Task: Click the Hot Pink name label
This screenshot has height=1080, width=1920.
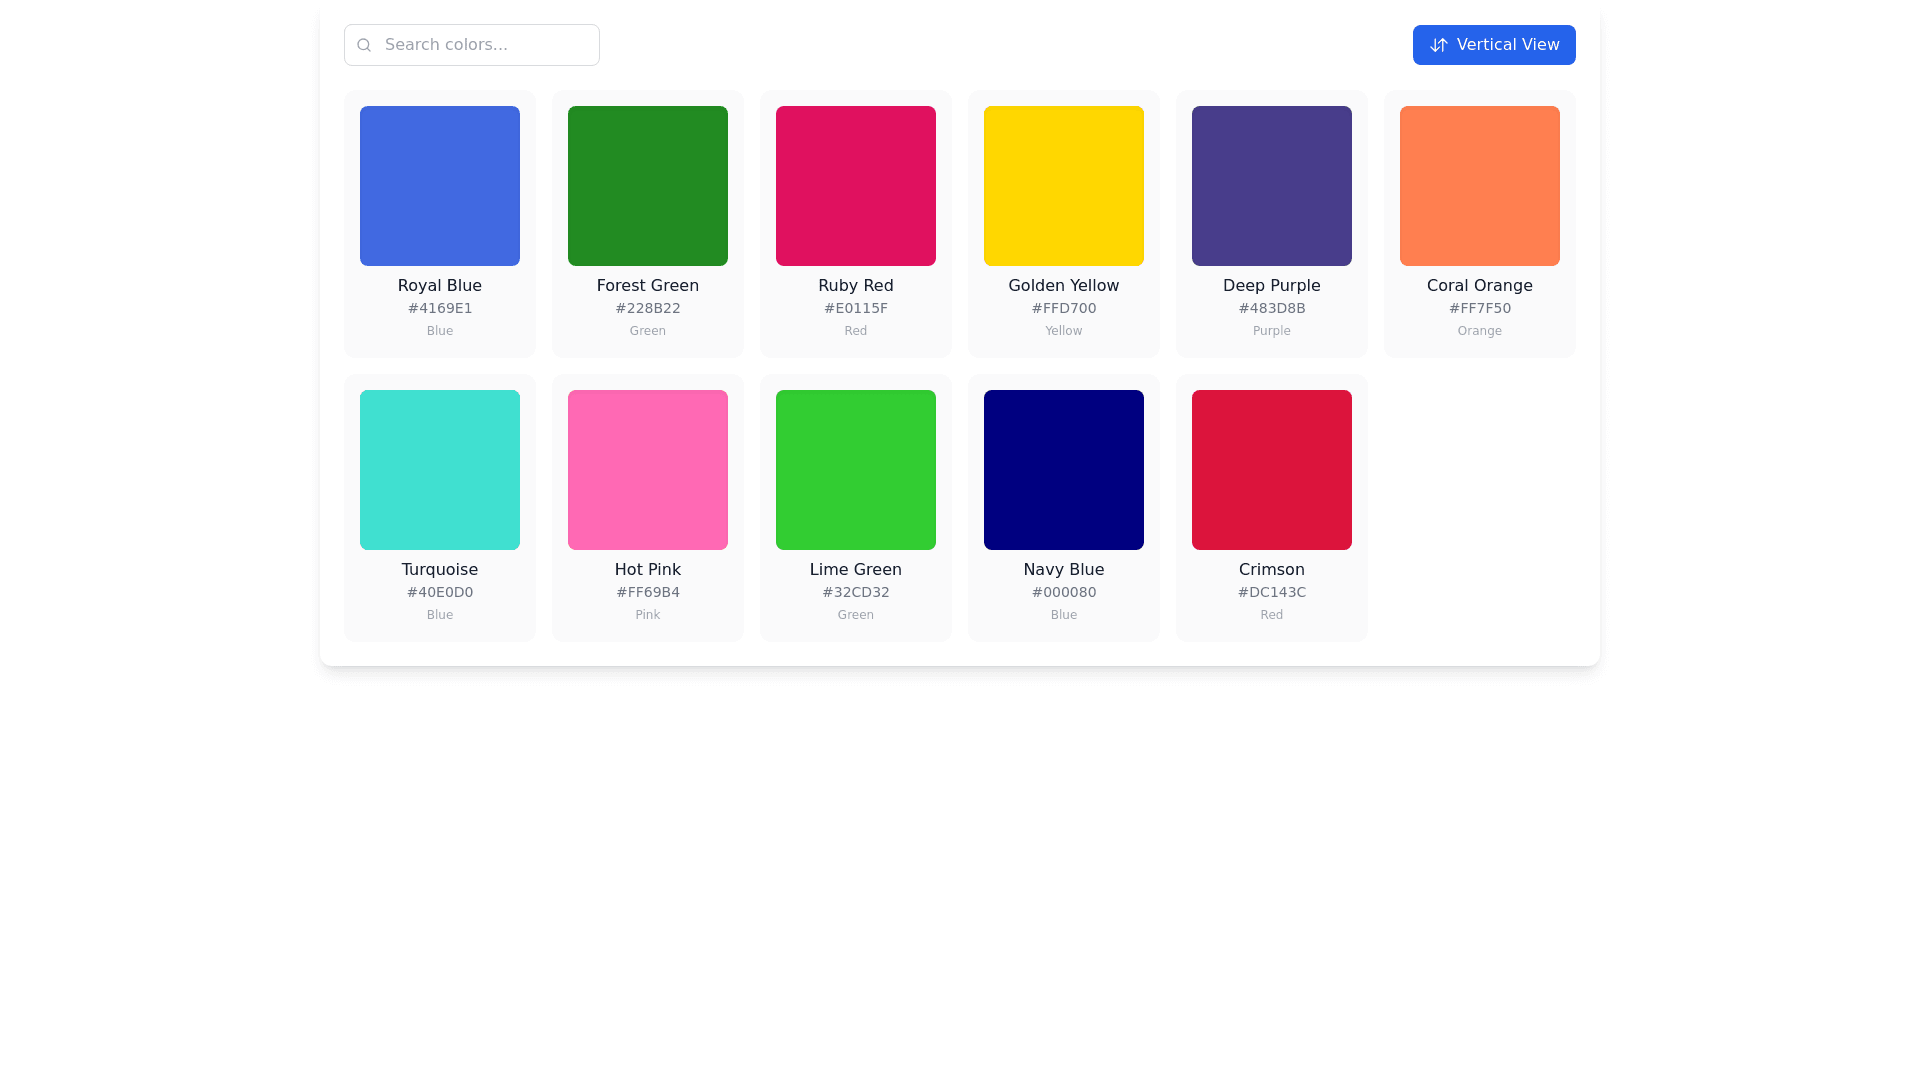Action: 647,570
